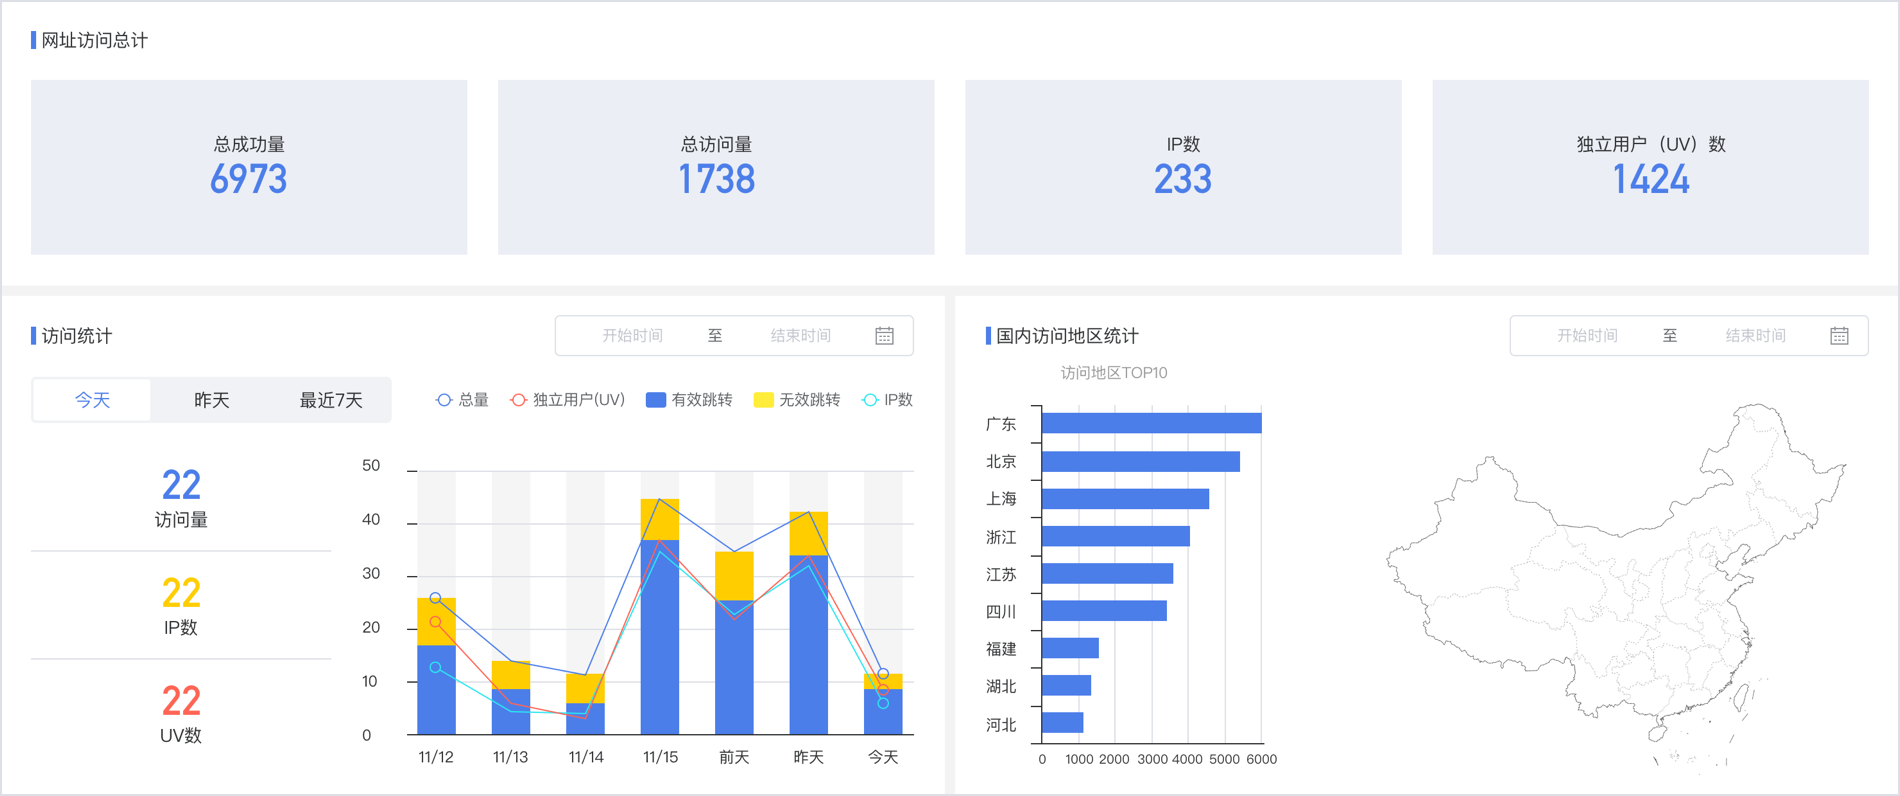Screen dimensions: 1900x796
Task: Click the 广东 bar in TOP10 chart
Action: (1151, 423)
